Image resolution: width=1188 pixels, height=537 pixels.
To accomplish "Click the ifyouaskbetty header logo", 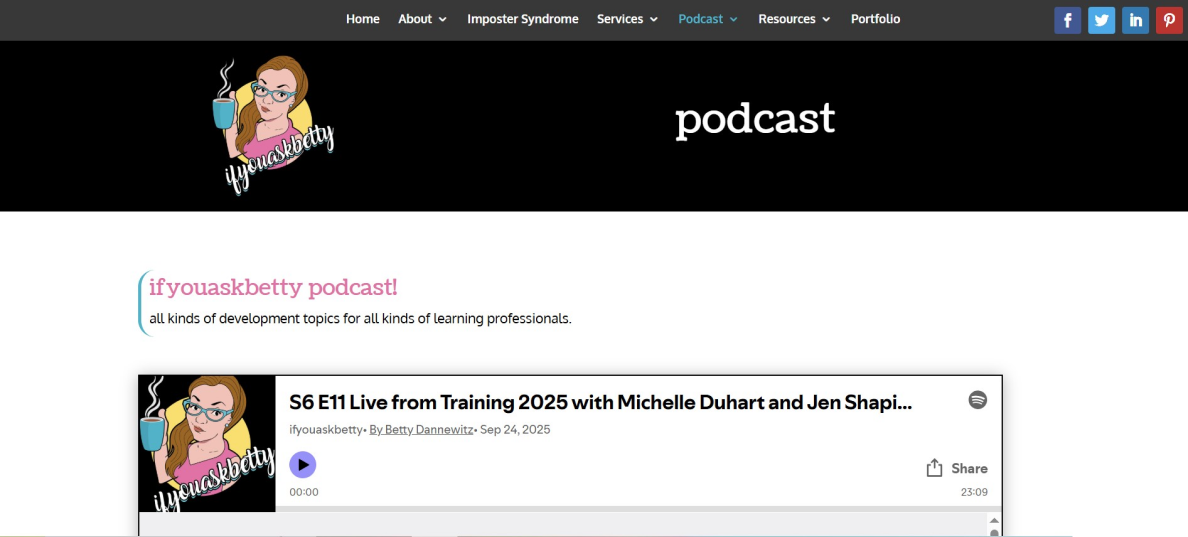I will pyautogui.click(x=272, y=125).
